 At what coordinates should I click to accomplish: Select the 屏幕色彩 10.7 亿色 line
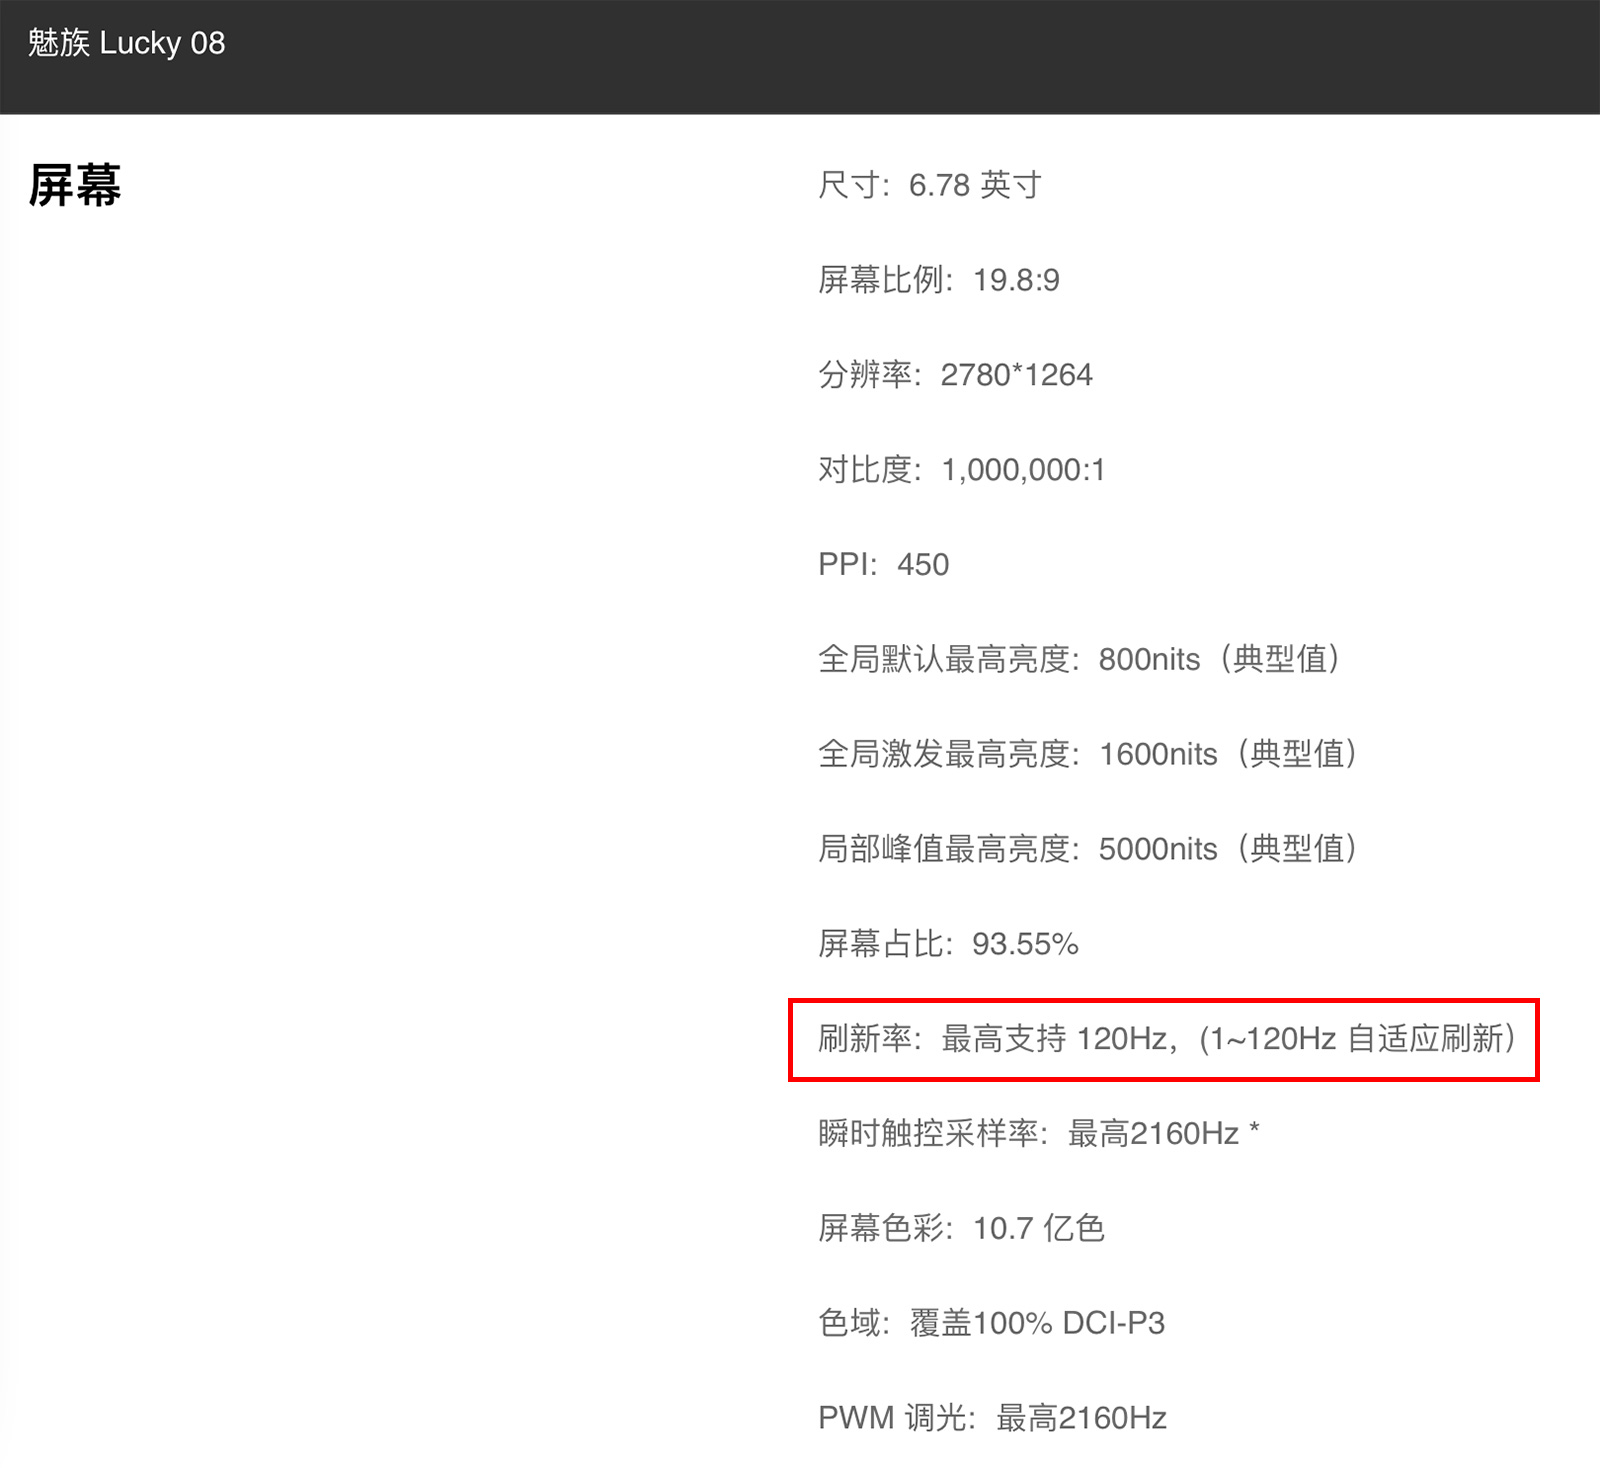961,1228
